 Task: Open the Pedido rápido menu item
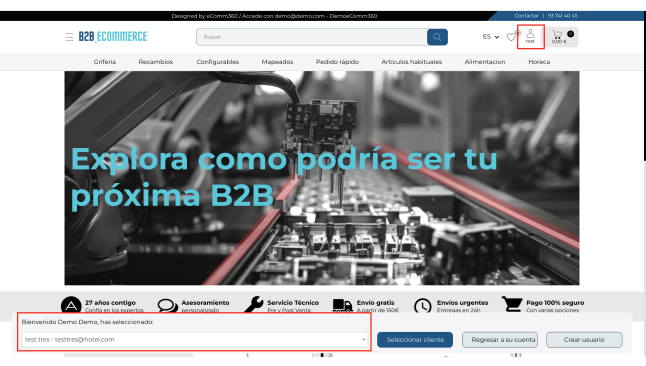(x=337, y=62)
